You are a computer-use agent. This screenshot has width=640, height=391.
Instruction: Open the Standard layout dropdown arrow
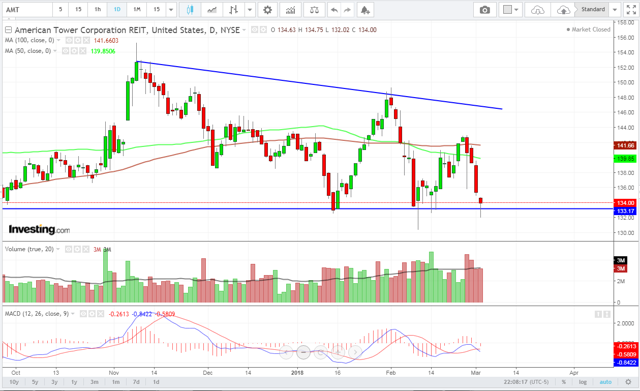[615, 10]
